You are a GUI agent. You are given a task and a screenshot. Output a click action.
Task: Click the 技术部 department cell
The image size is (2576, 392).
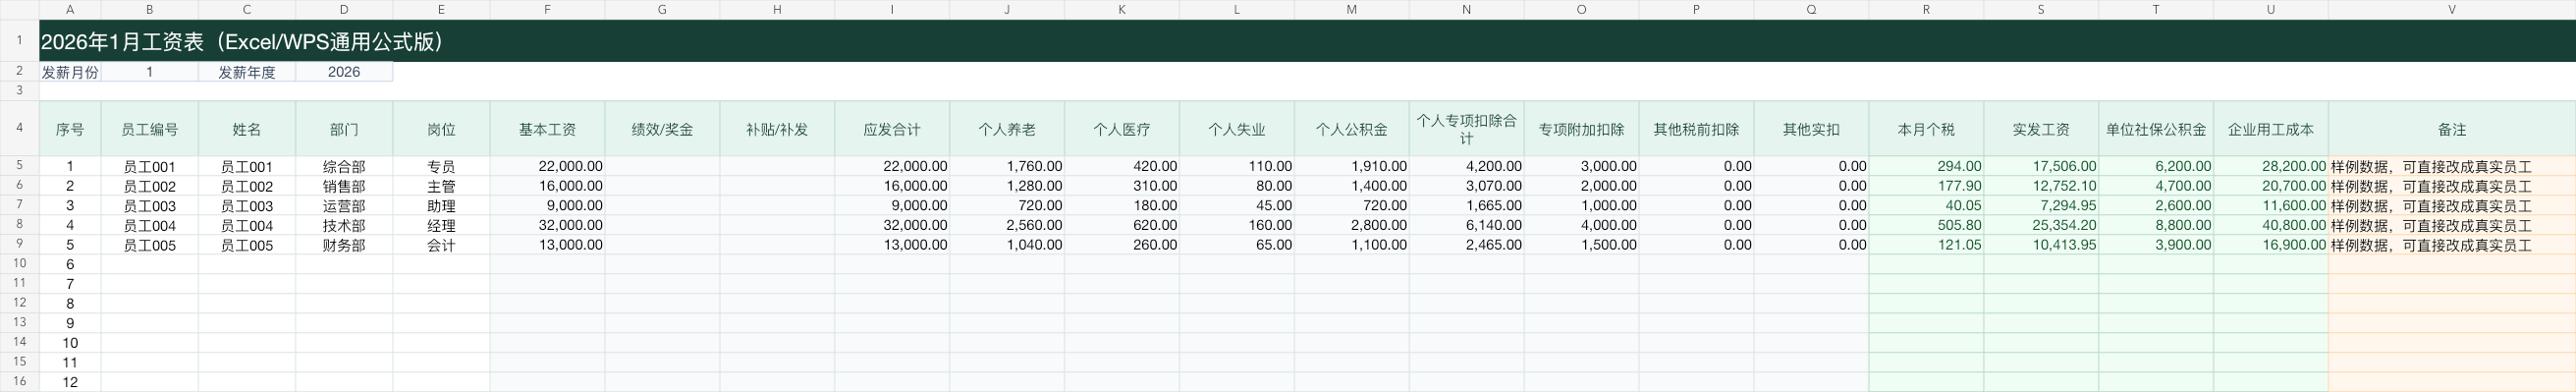(344, 225)
